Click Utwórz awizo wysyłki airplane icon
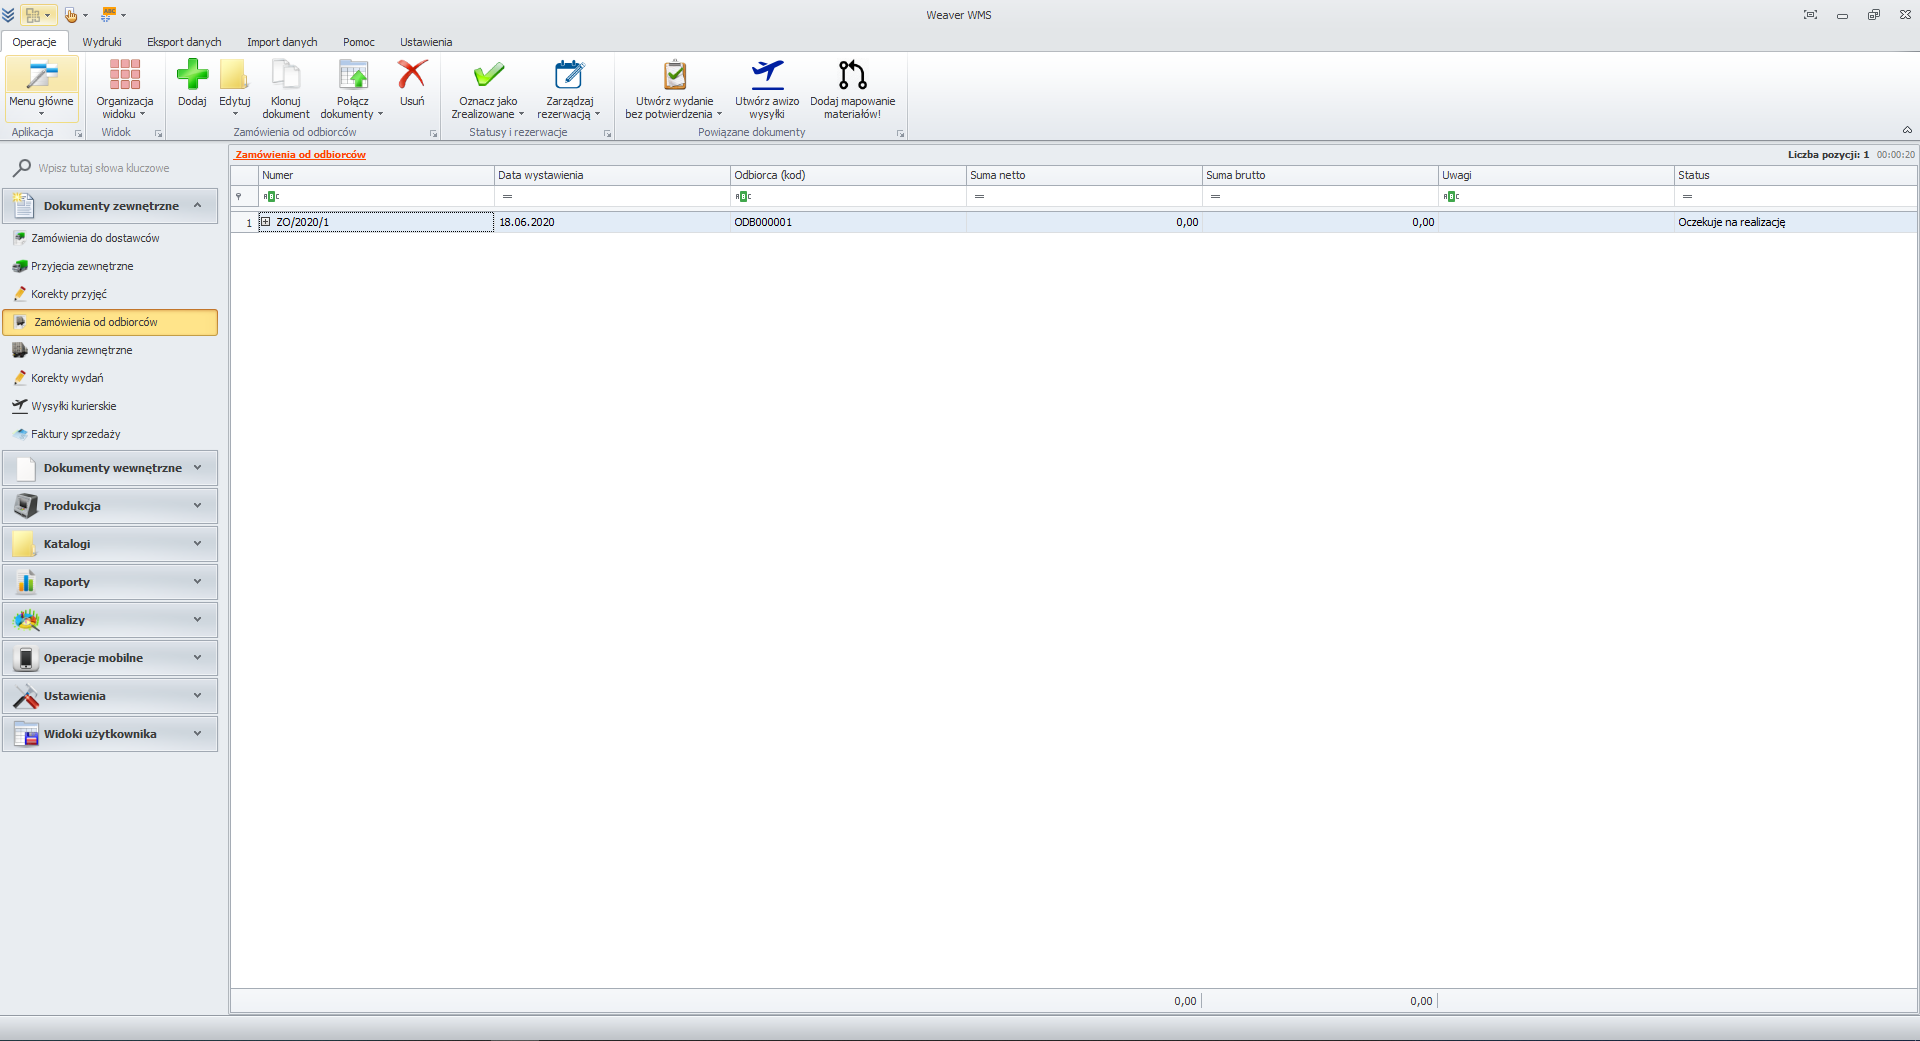Screen dimensions: 1920x1041 [x=767, y=76]
